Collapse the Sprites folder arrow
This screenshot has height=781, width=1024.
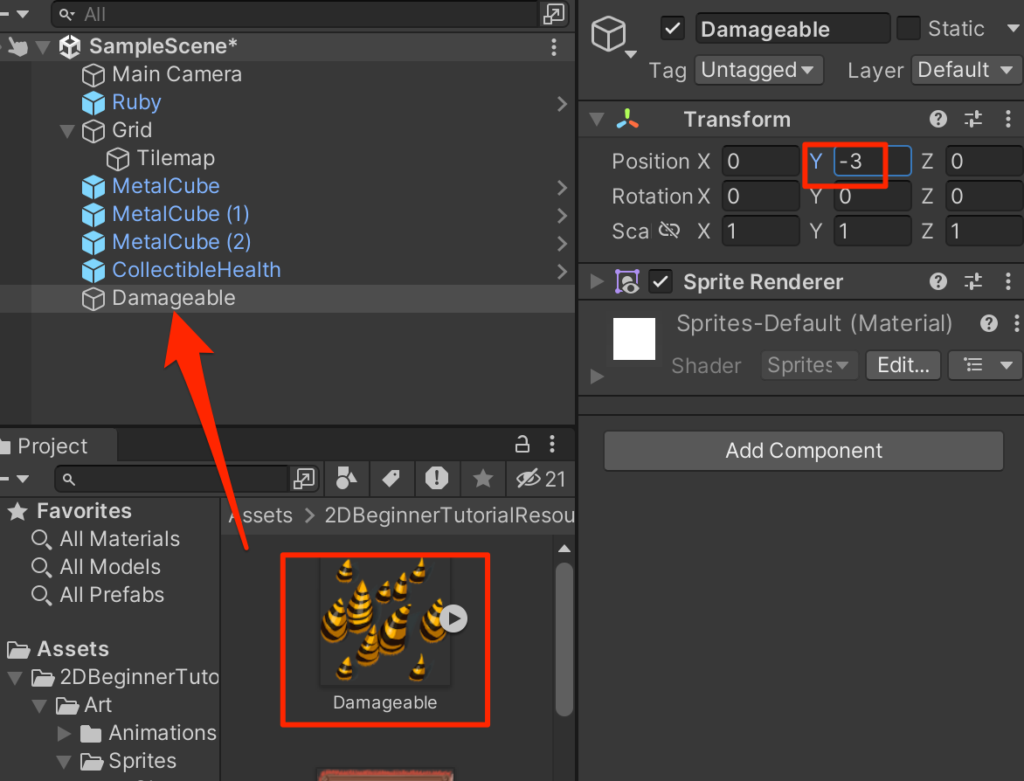(x=63, y=761)
